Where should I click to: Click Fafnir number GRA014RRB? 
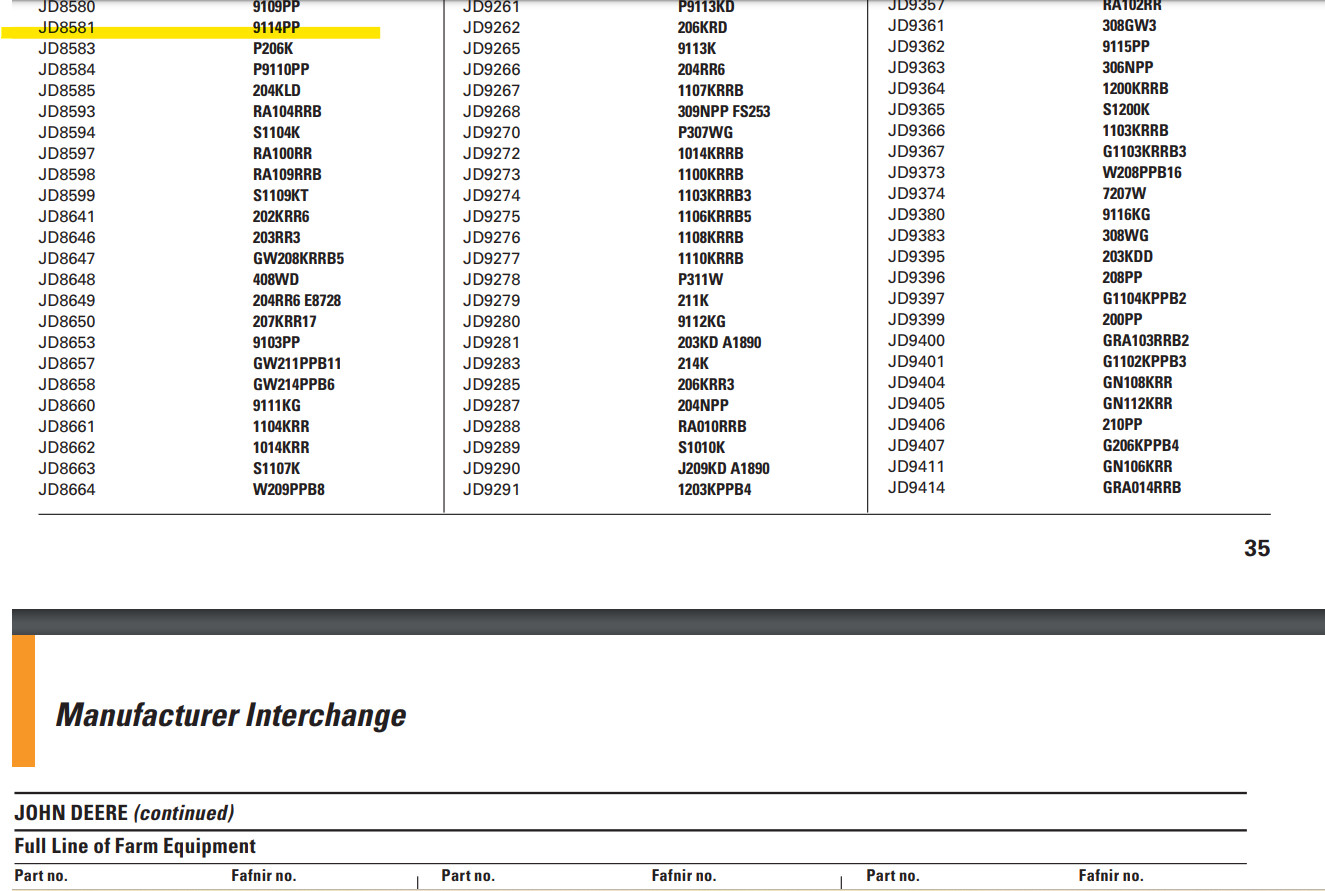pyautogui.click(x=1141, y=488)
